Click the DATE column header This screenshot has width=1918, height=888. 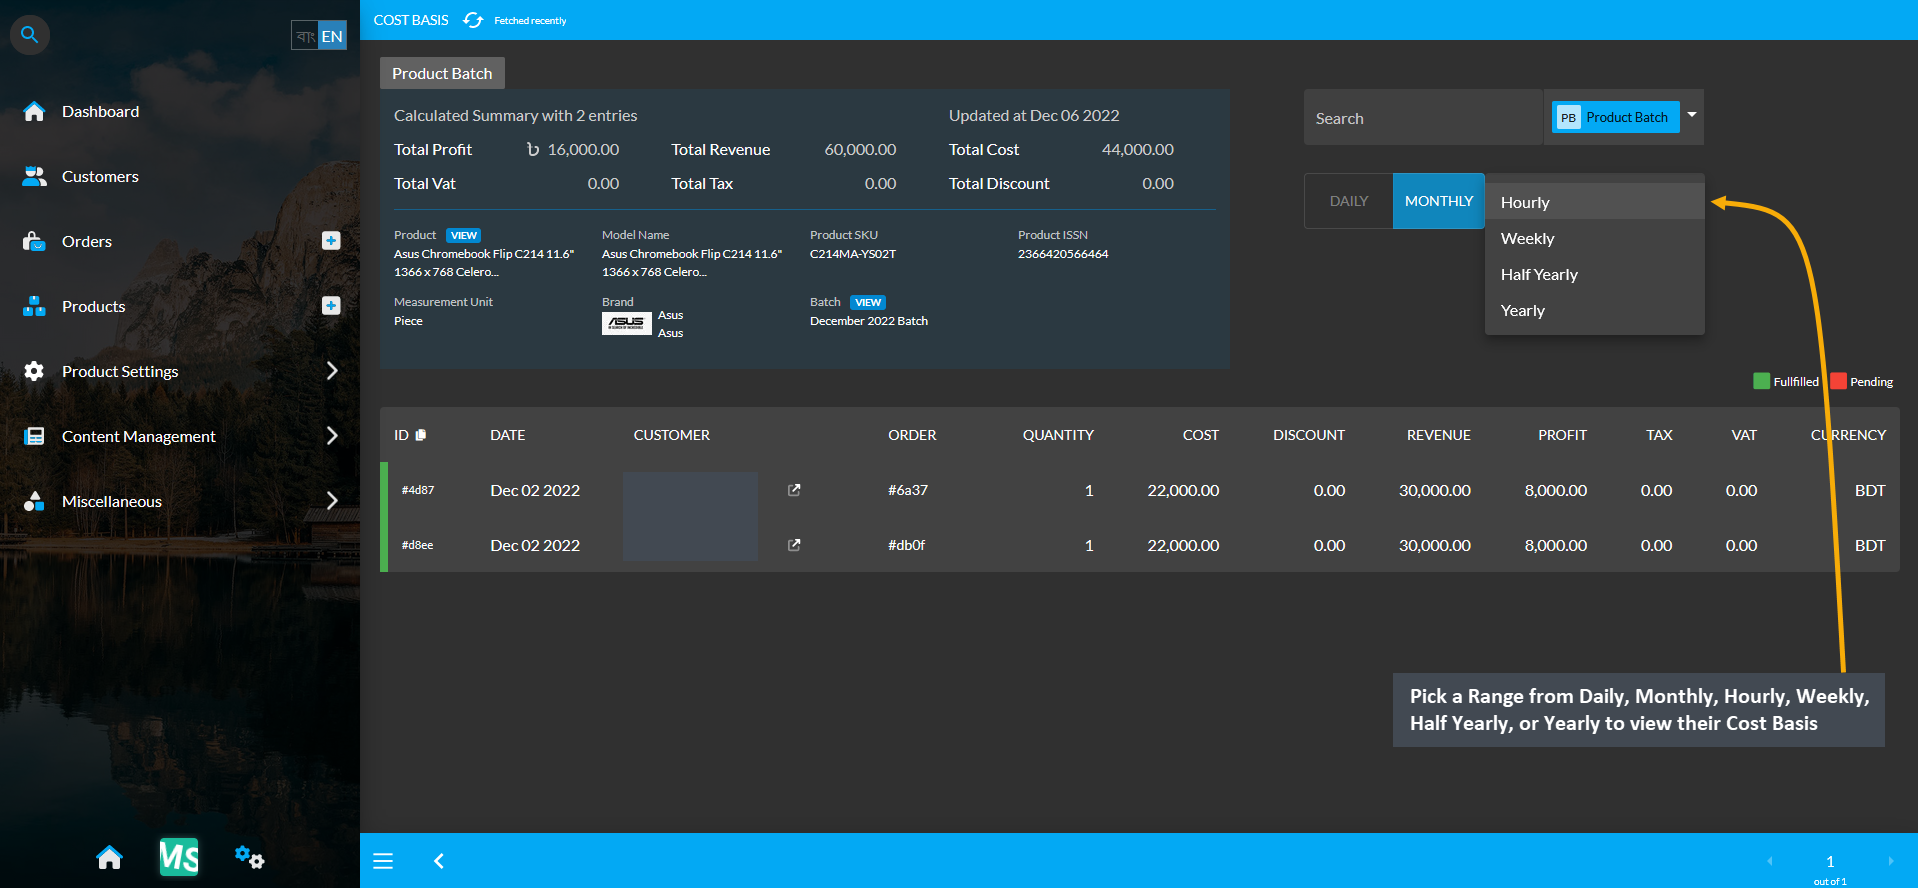[x=507, y=435]
